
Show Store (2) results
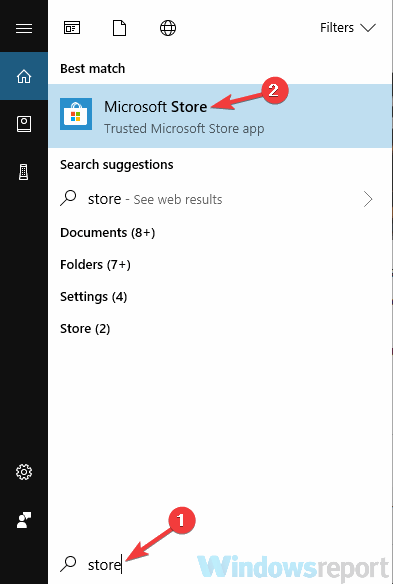pos(85,329)
